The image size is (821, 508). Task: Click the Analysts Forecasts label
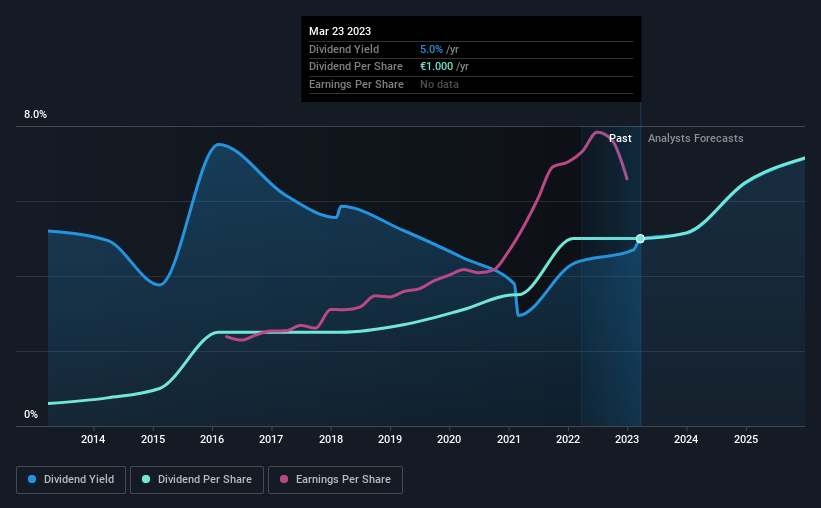coord(695,138)
